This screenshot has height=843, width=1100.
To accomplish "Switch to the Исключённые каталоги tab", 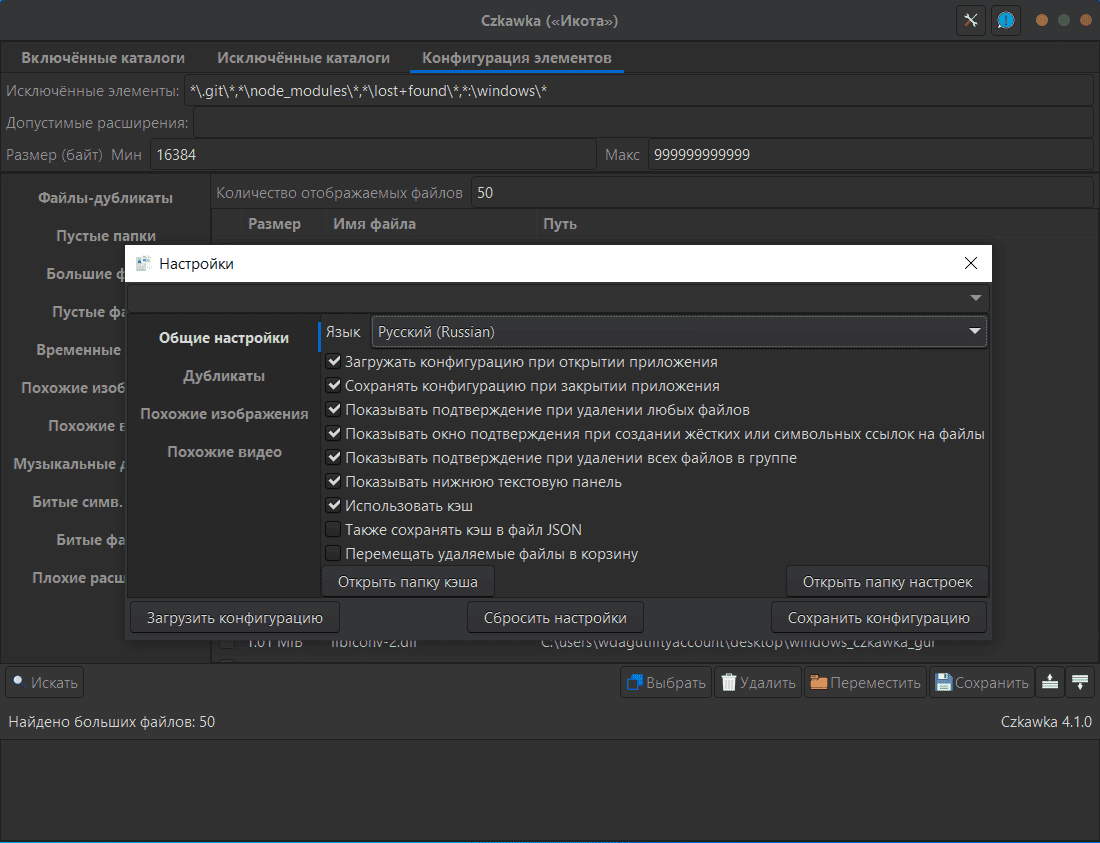I will (x=303, y=58).
